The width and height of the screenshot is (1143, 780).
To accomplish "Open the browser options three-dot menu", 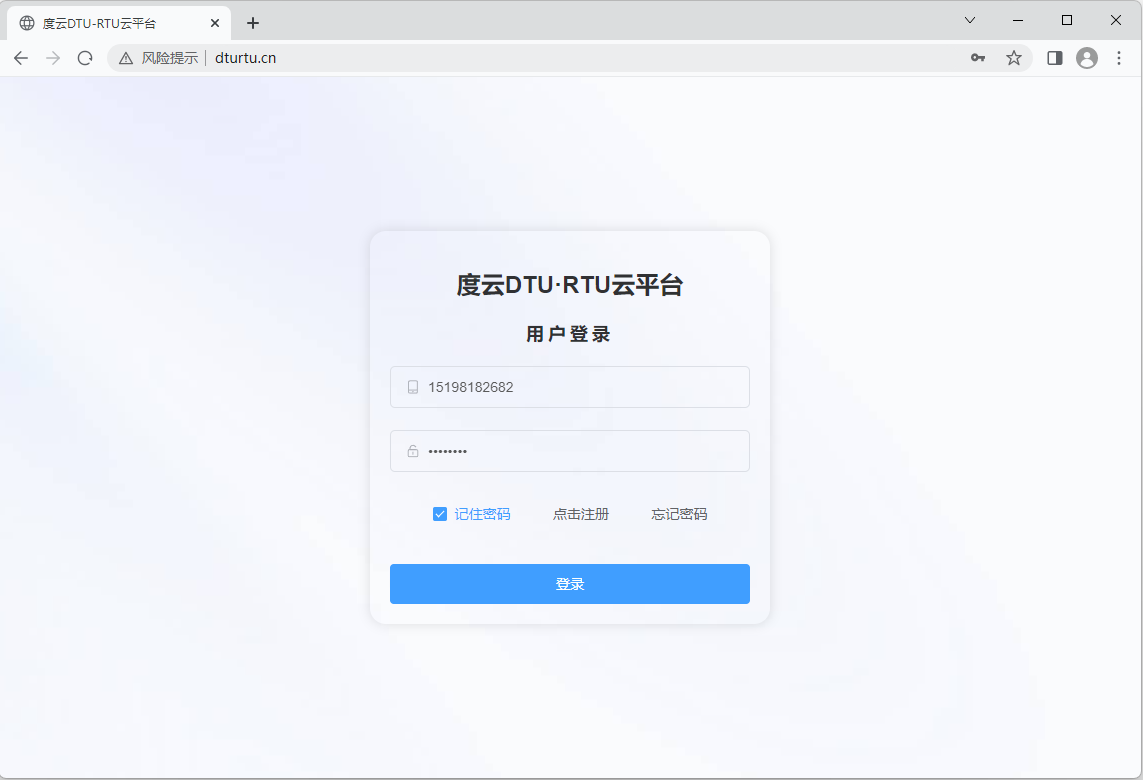I will 1119,58.
